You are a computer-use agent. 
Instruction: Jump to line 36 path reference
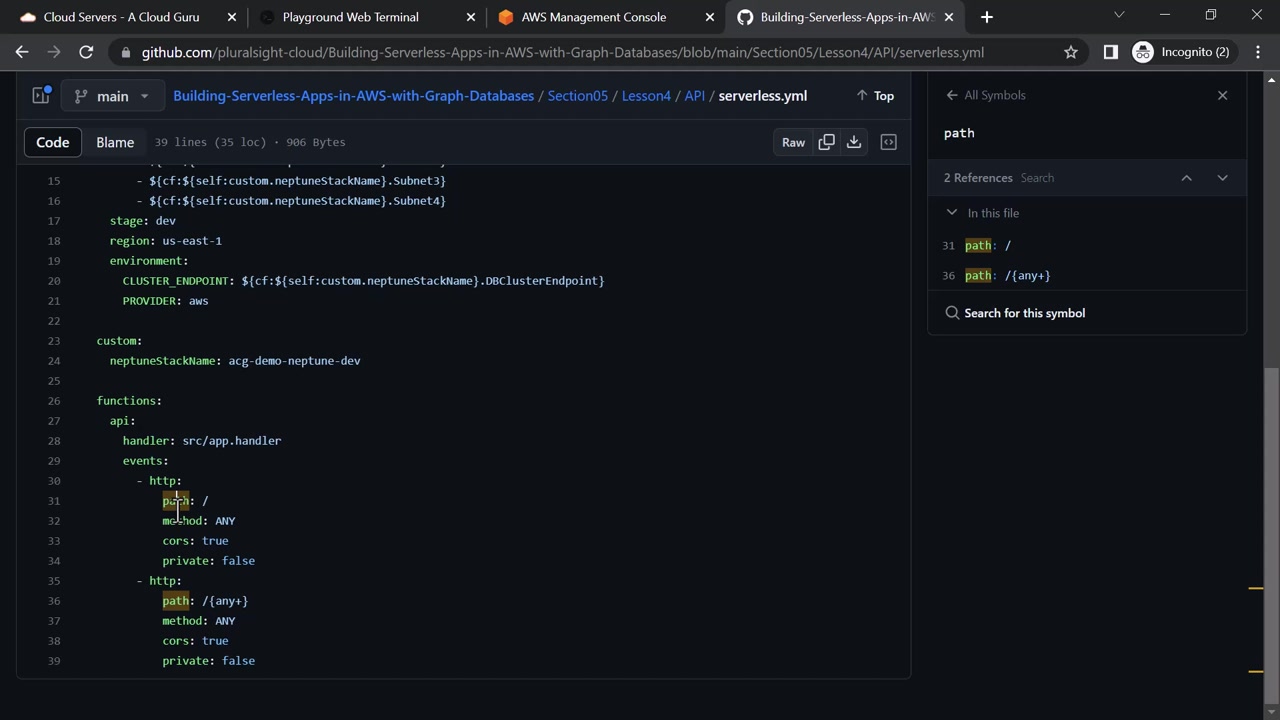(x=1007, y=275)
